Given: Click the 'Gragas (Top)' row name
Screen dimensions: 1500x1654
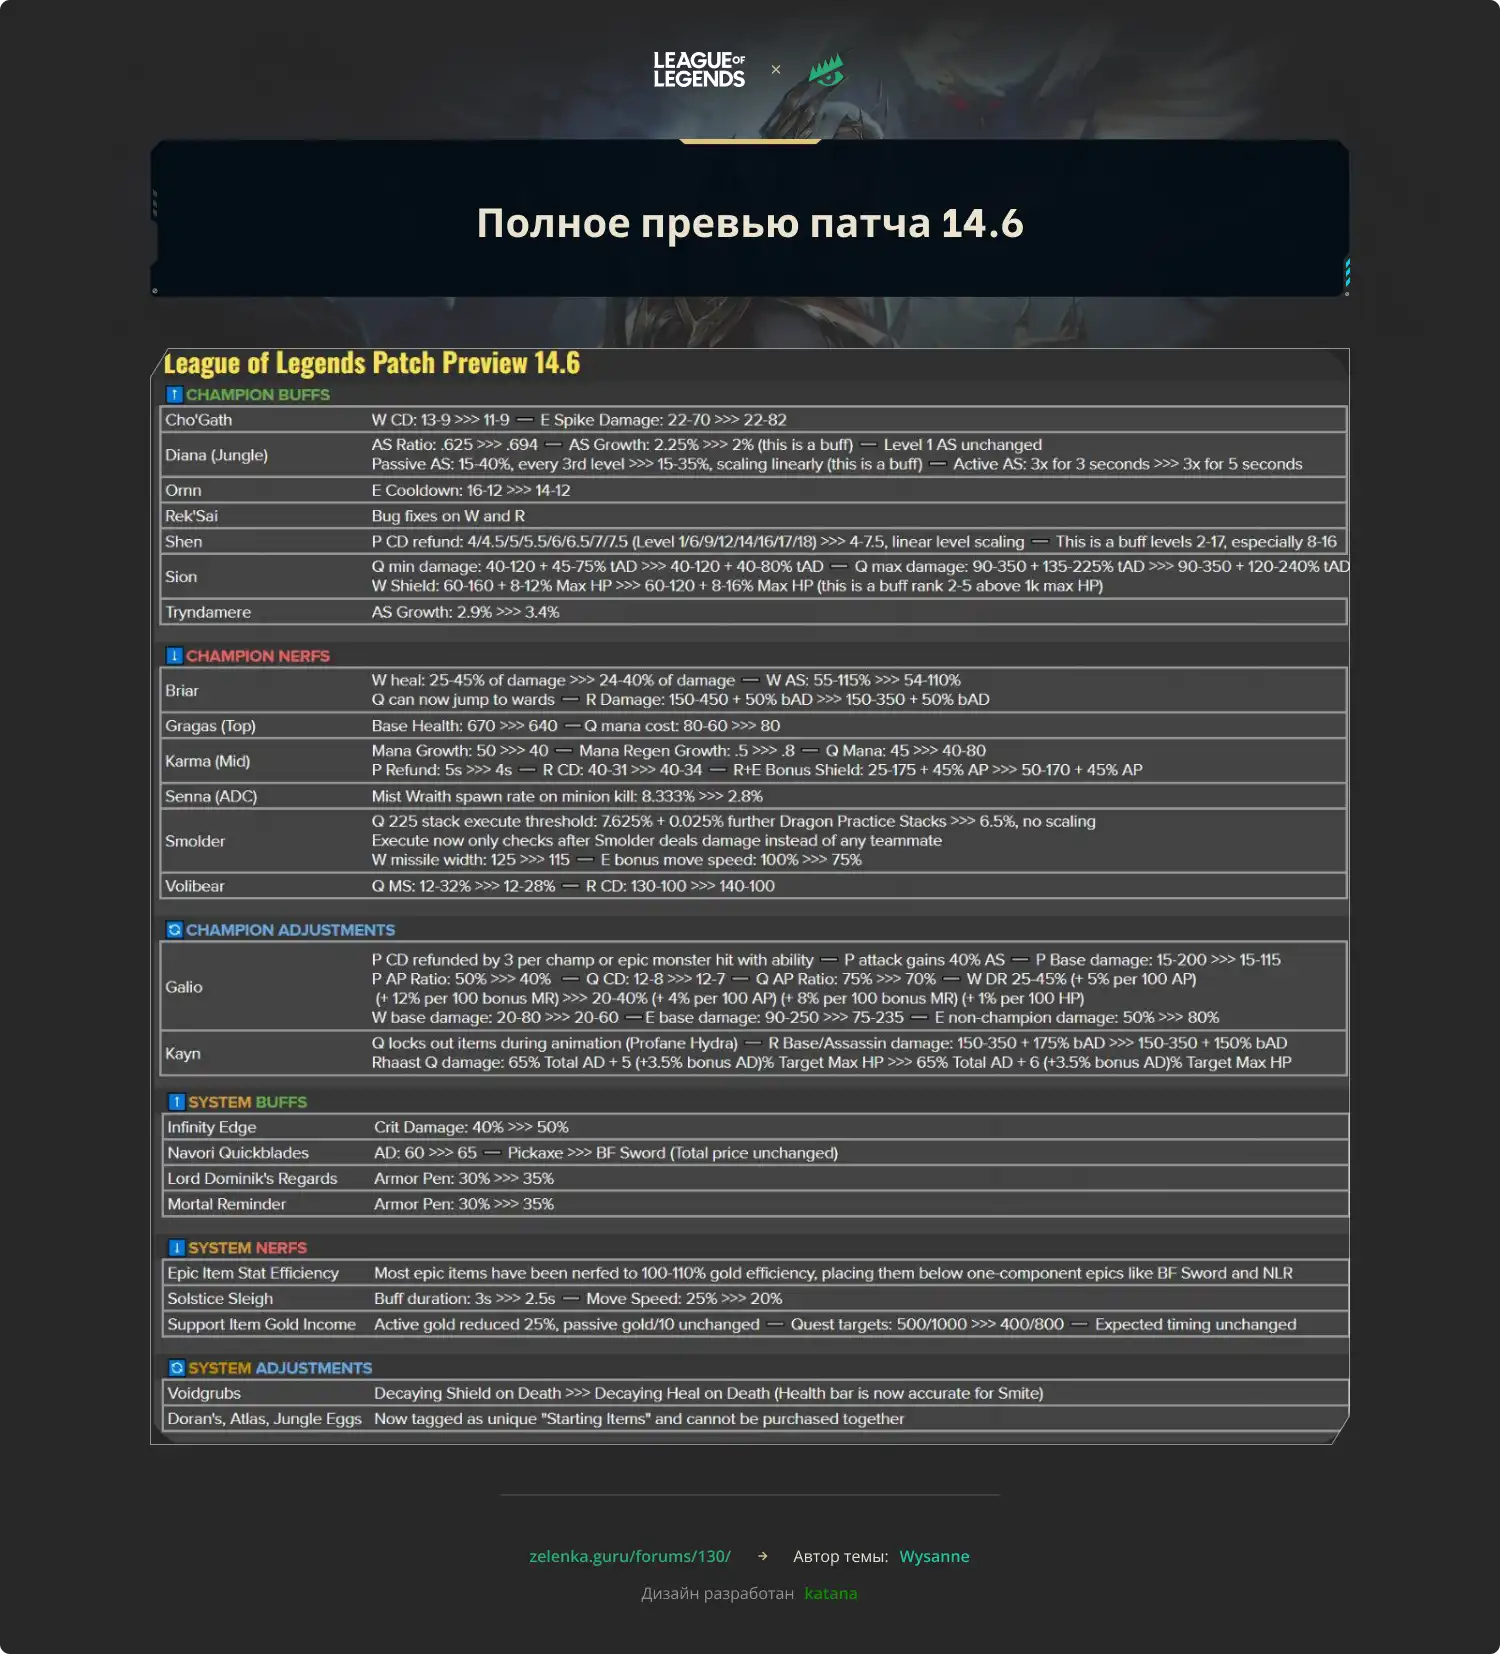Looking at the screenshot, I should pyautogui.click(x=210, y=726).
